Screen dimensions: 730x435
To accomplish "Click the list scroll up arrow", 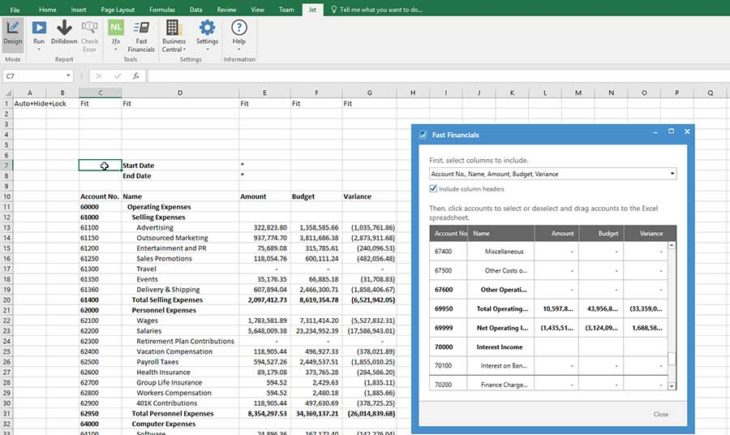I will point(671,245).
